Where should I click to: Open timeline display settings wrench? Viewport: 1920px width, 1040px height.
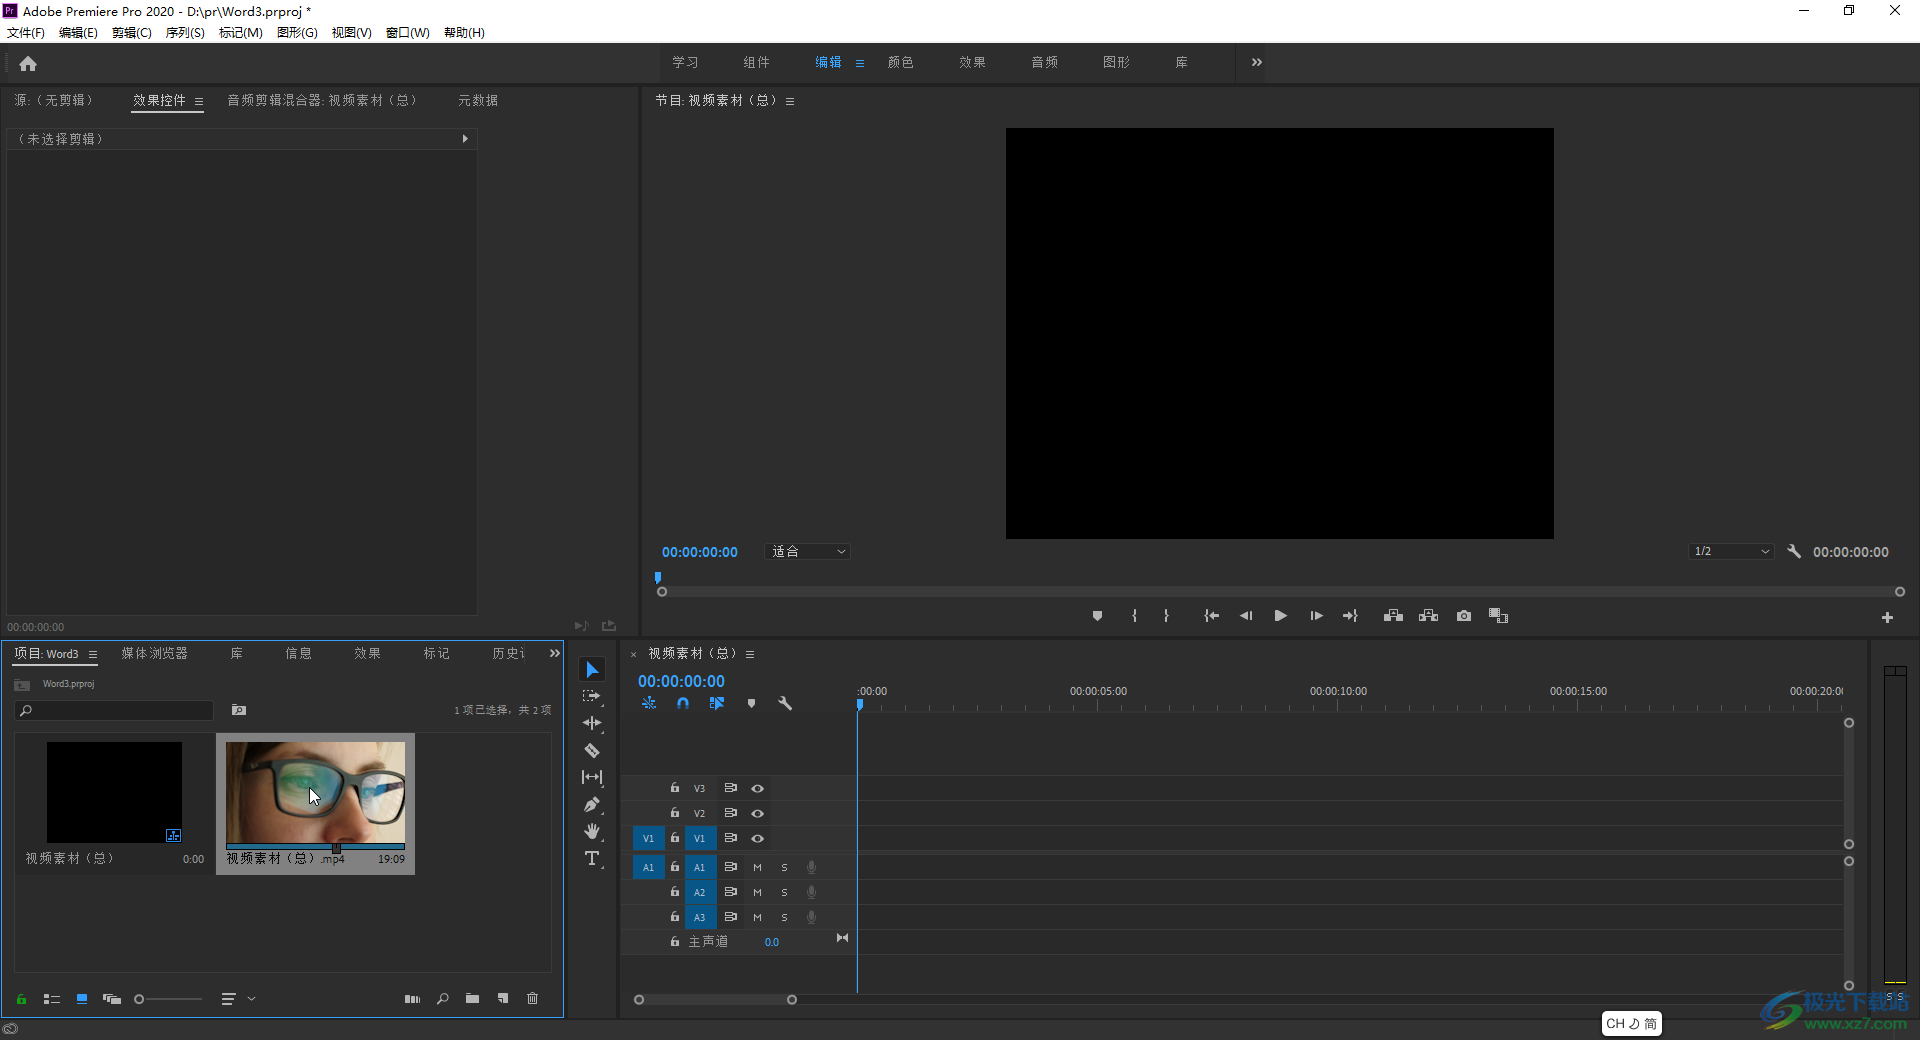[785, 703]
